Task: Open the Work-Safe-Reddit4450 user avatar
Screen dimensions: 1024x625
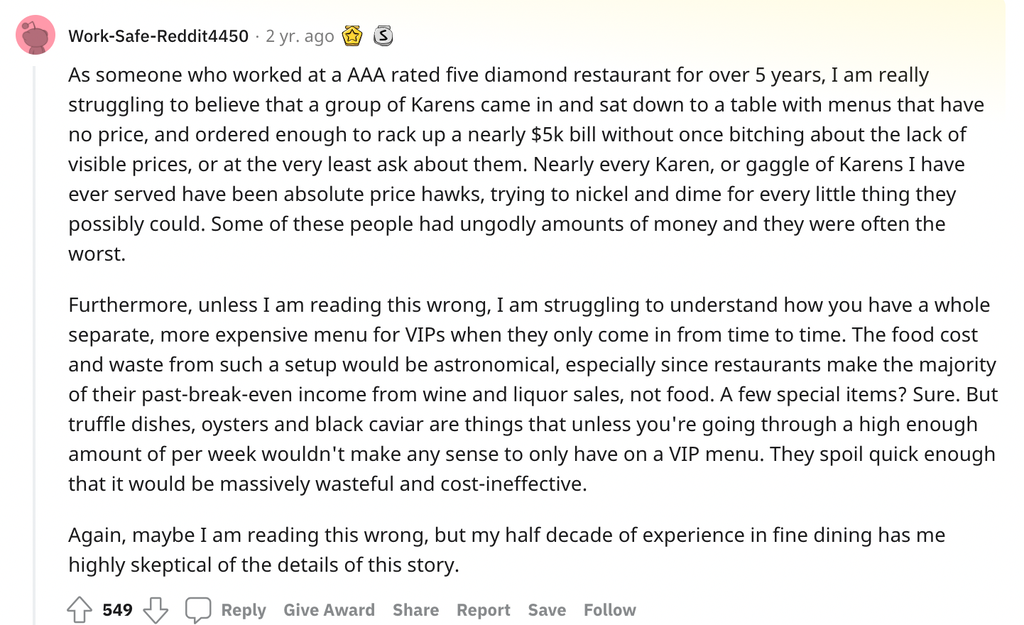Action: click(35, 35)
